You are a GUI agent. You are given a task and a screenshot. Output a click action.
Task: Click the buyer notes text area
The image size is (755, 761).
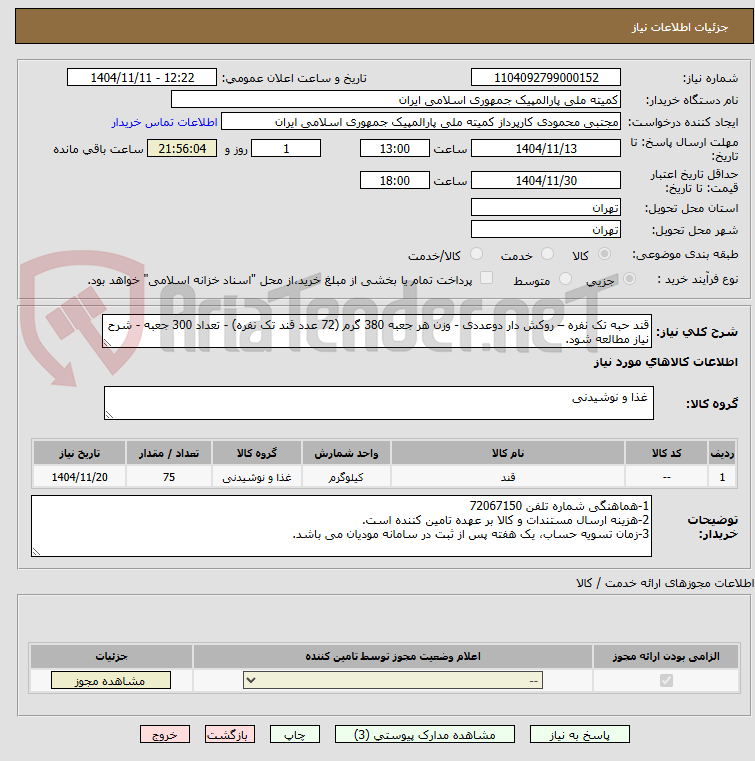click(x=342, y=526)
